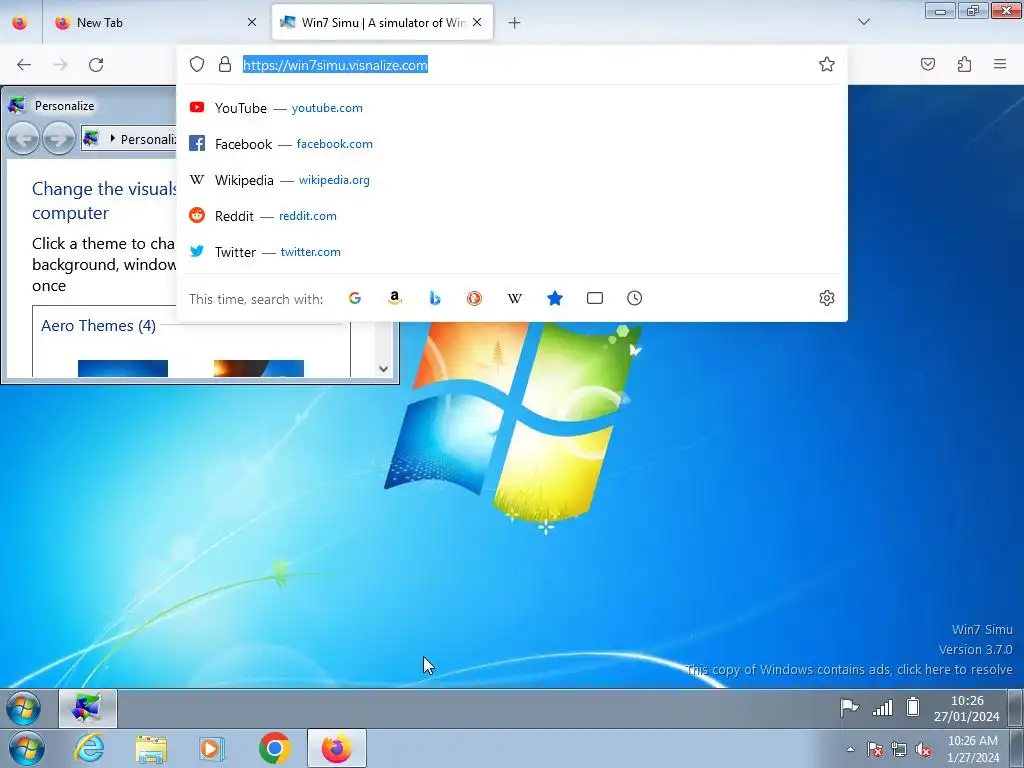Search open tabs via the tab icon
This screenshot has width=1024, height=768.
pyautogui.click(x=595, y=298)
